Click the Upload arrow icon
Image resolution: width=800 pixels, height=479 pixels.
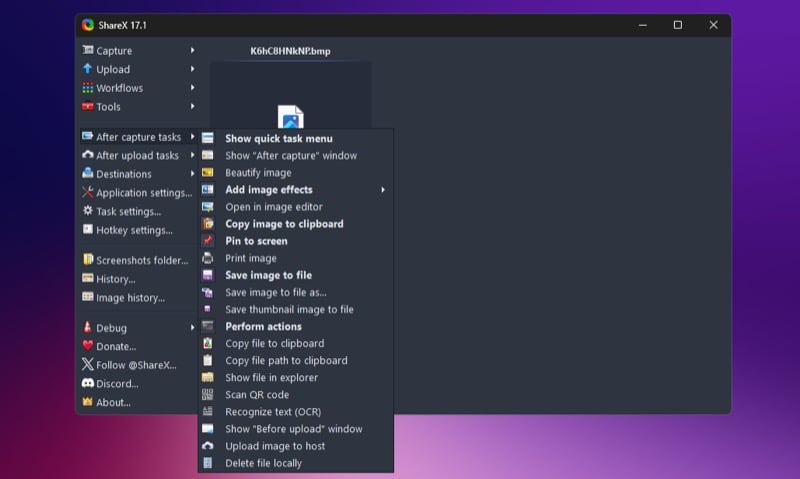tap(88, 69)
